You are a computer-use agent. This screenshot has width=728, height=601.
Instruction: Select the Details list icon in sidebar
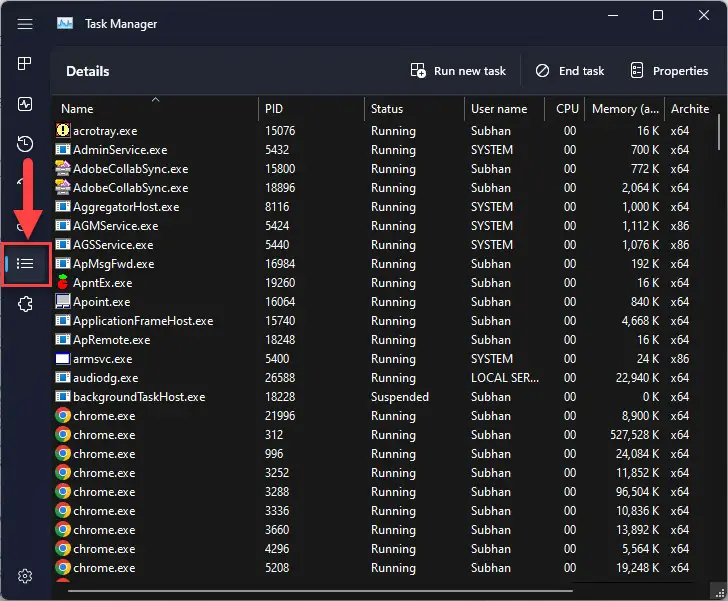point(25,264)
